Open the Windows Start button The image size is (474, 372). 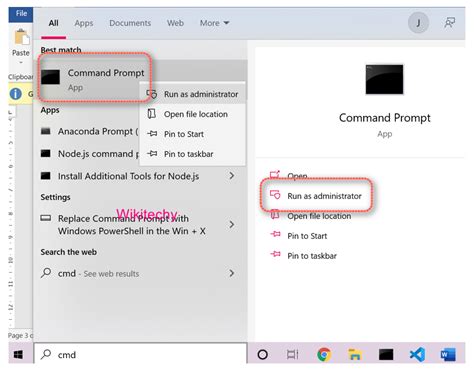point(18,354)
